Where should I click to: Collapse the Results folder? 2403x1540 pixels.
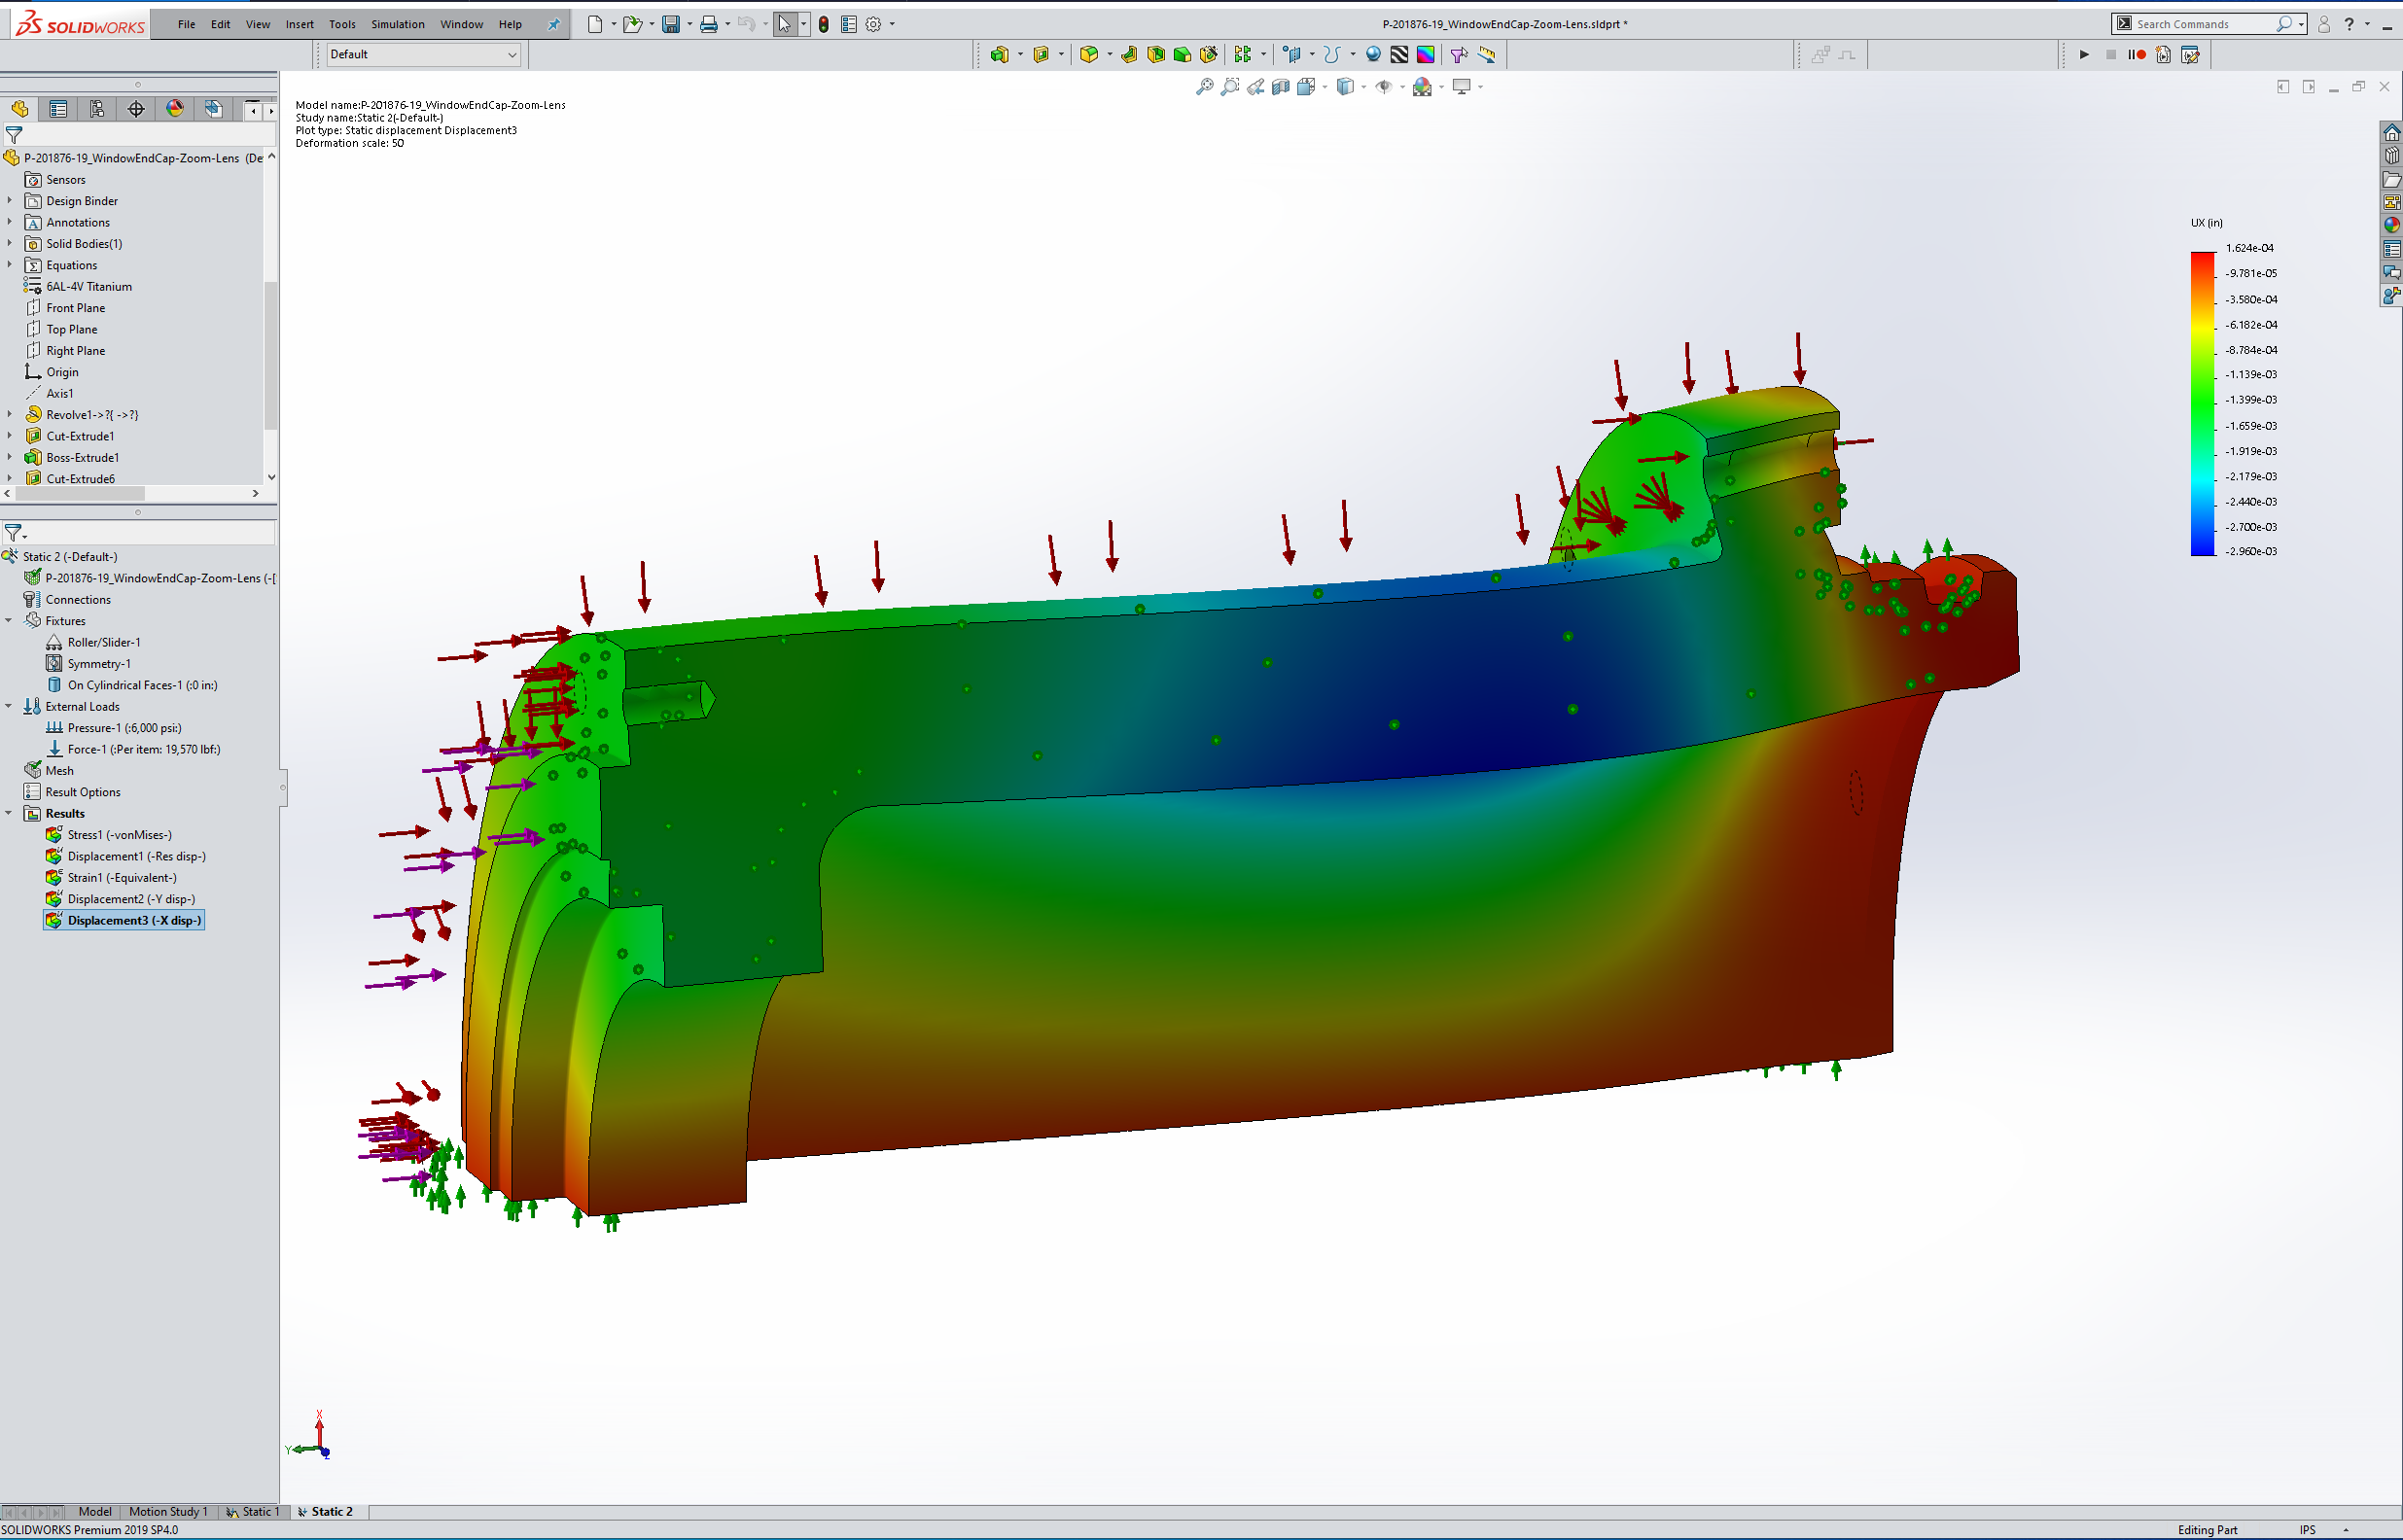(x=9, y=813)
